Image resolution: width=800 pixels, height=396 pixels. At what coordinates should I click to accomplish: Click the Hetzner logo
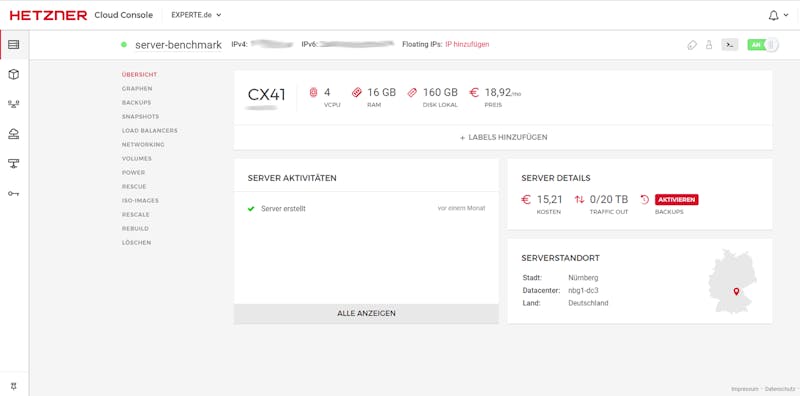[x=48, y=15]
